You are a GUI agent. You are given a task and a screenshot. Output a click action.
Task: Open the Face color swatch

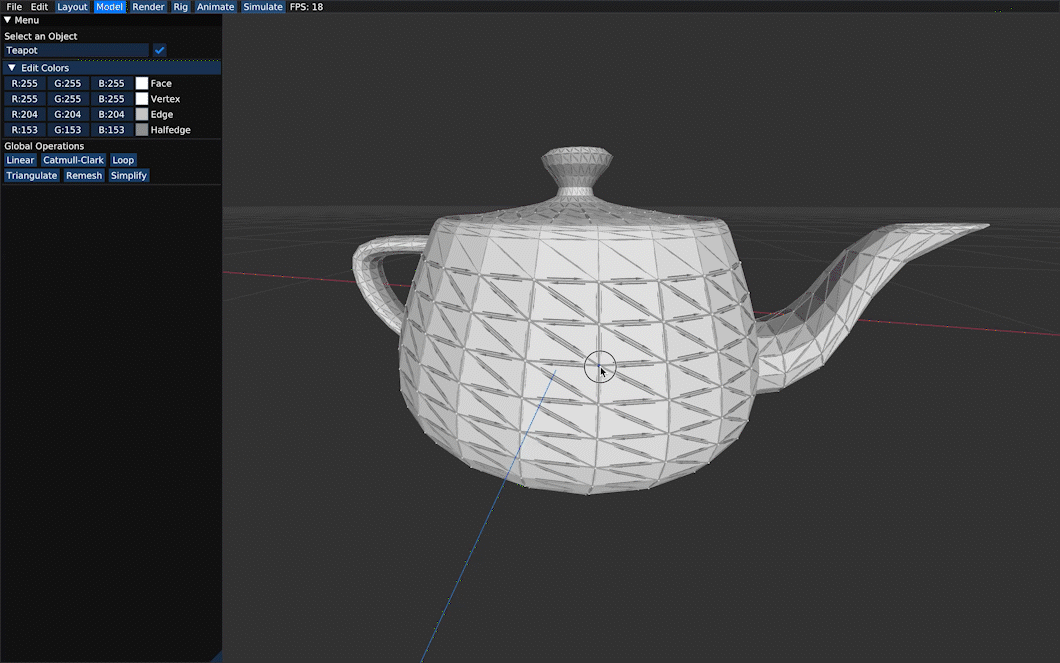click(x=141, y=83)
